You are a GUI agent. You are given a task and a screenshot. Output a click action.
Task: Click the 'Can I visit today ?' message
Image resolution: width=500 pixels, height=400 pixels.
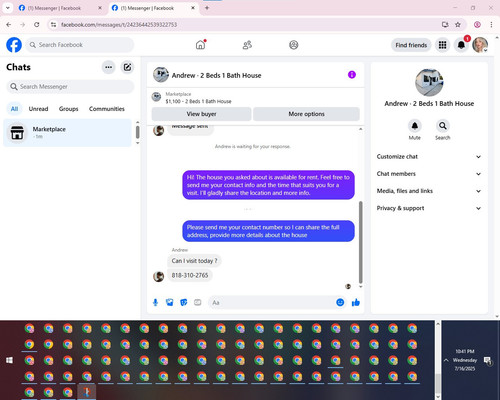click(x=194, y=261)
